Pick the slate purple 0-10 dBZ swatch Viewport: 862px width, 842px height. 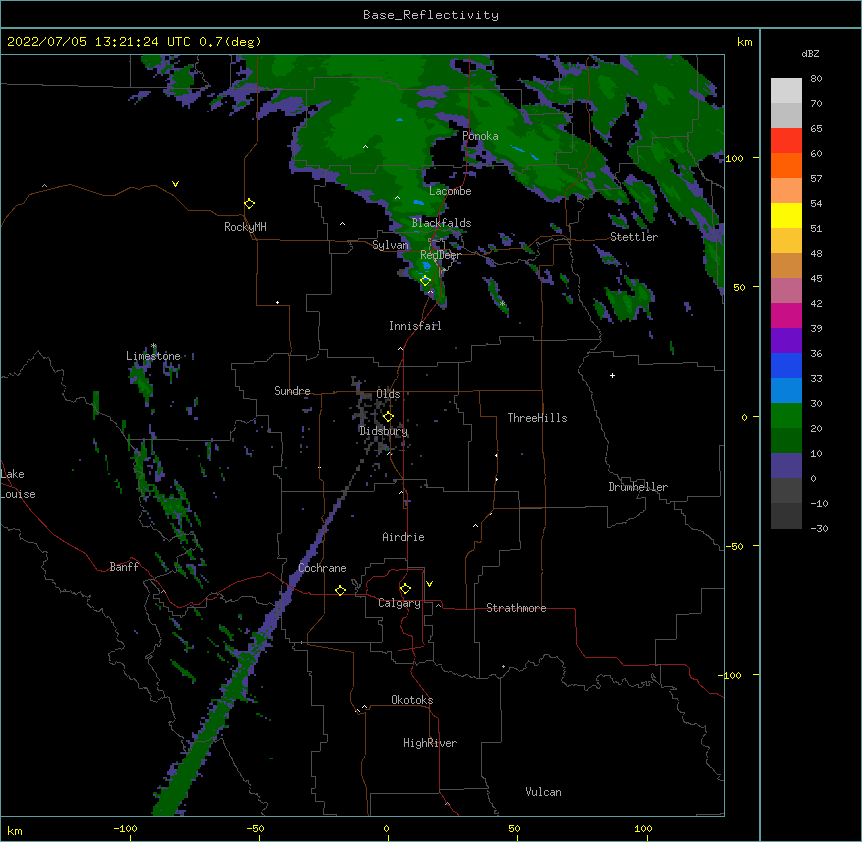pyautogui.click(x=786, y=466)
